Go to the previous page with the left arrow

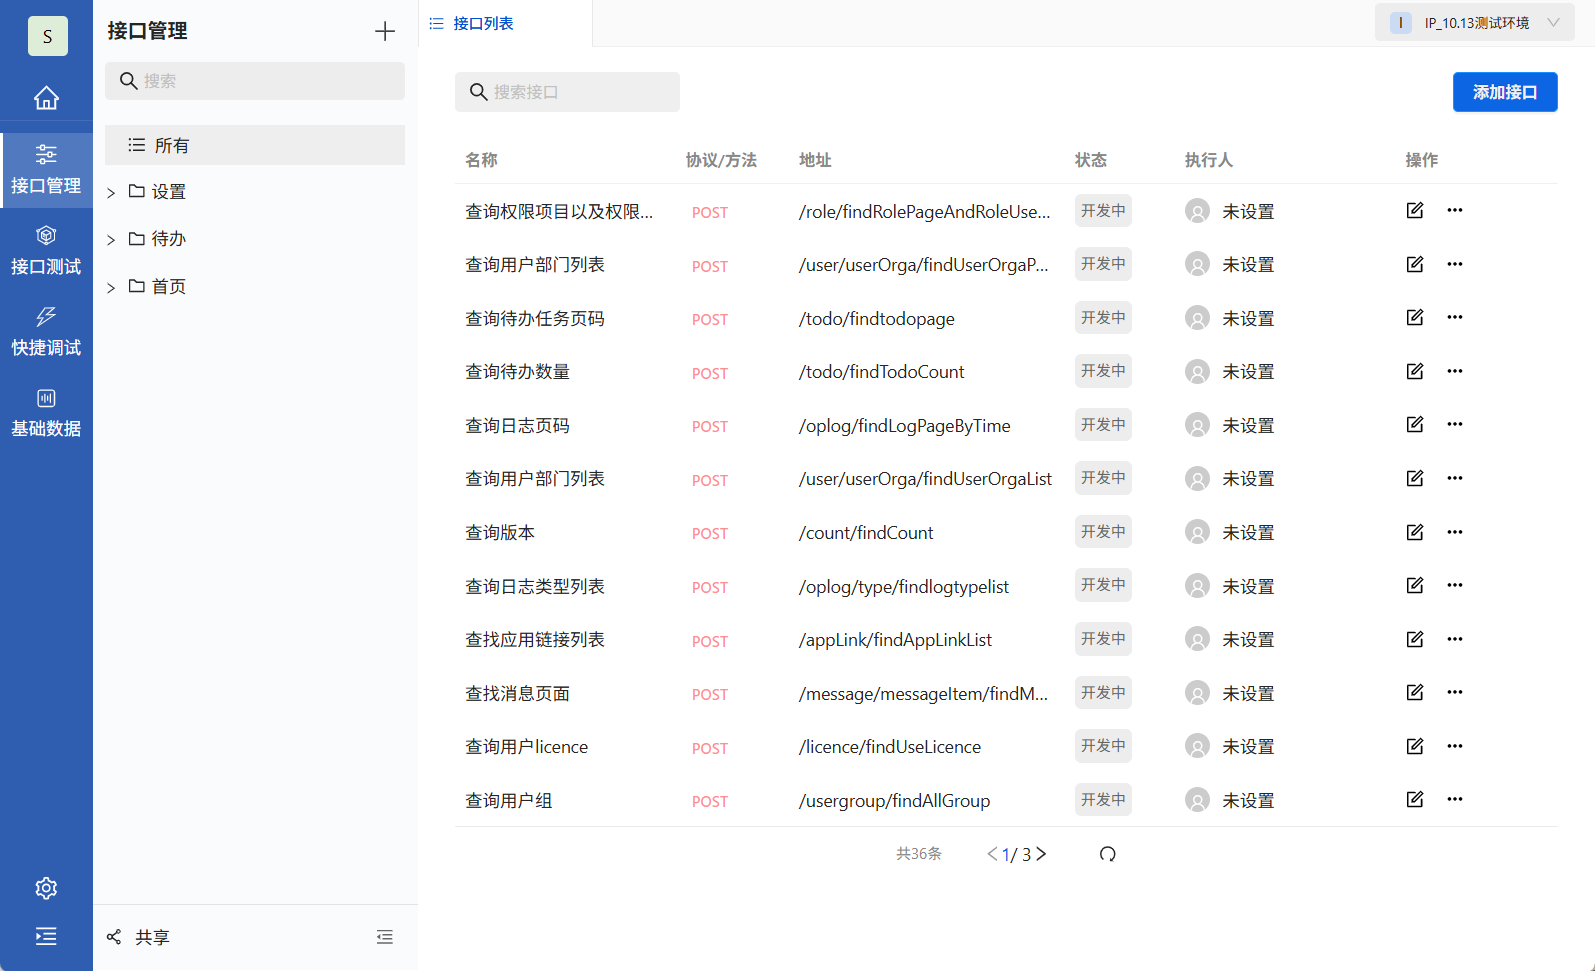[992, 854]
